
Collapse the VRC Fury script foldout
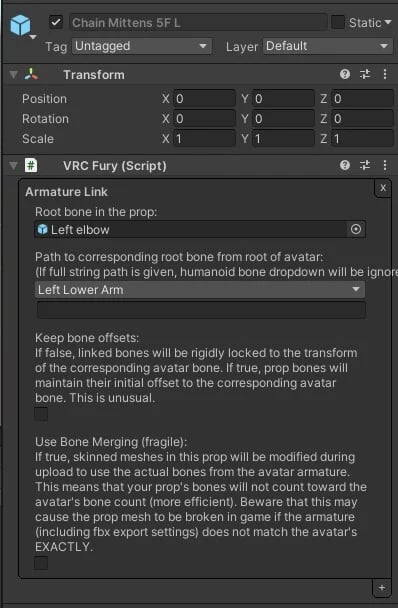point(14,166)
